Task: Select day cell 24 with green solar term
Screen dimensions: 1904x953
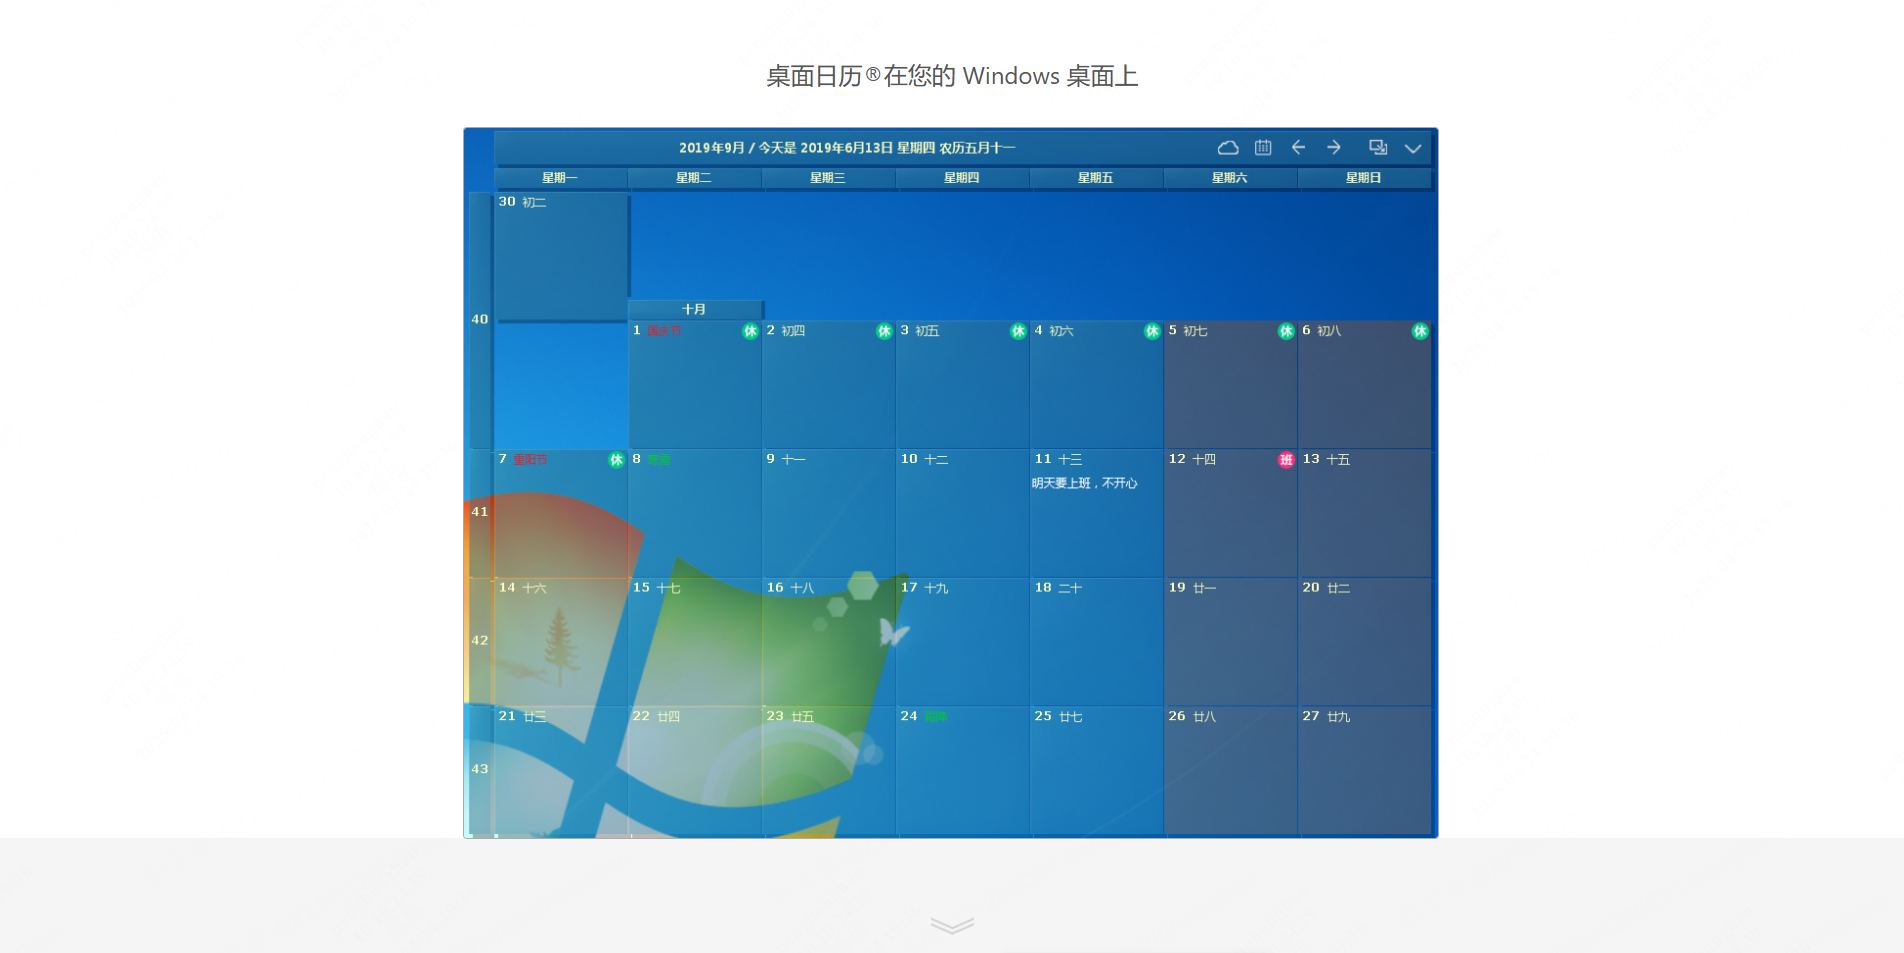Action: [963, 771]
